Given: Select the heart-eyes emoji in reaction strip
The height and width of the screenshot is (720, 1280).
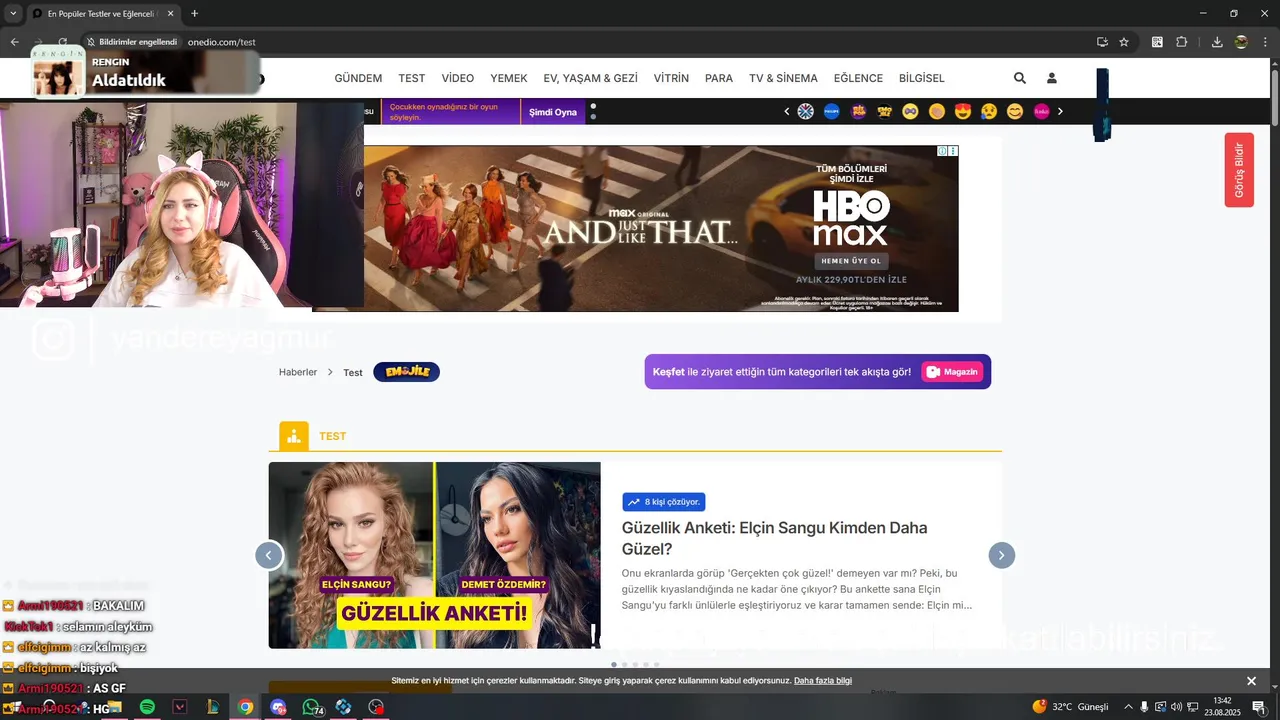Looking at the screenshot, I should coord(963,111).
